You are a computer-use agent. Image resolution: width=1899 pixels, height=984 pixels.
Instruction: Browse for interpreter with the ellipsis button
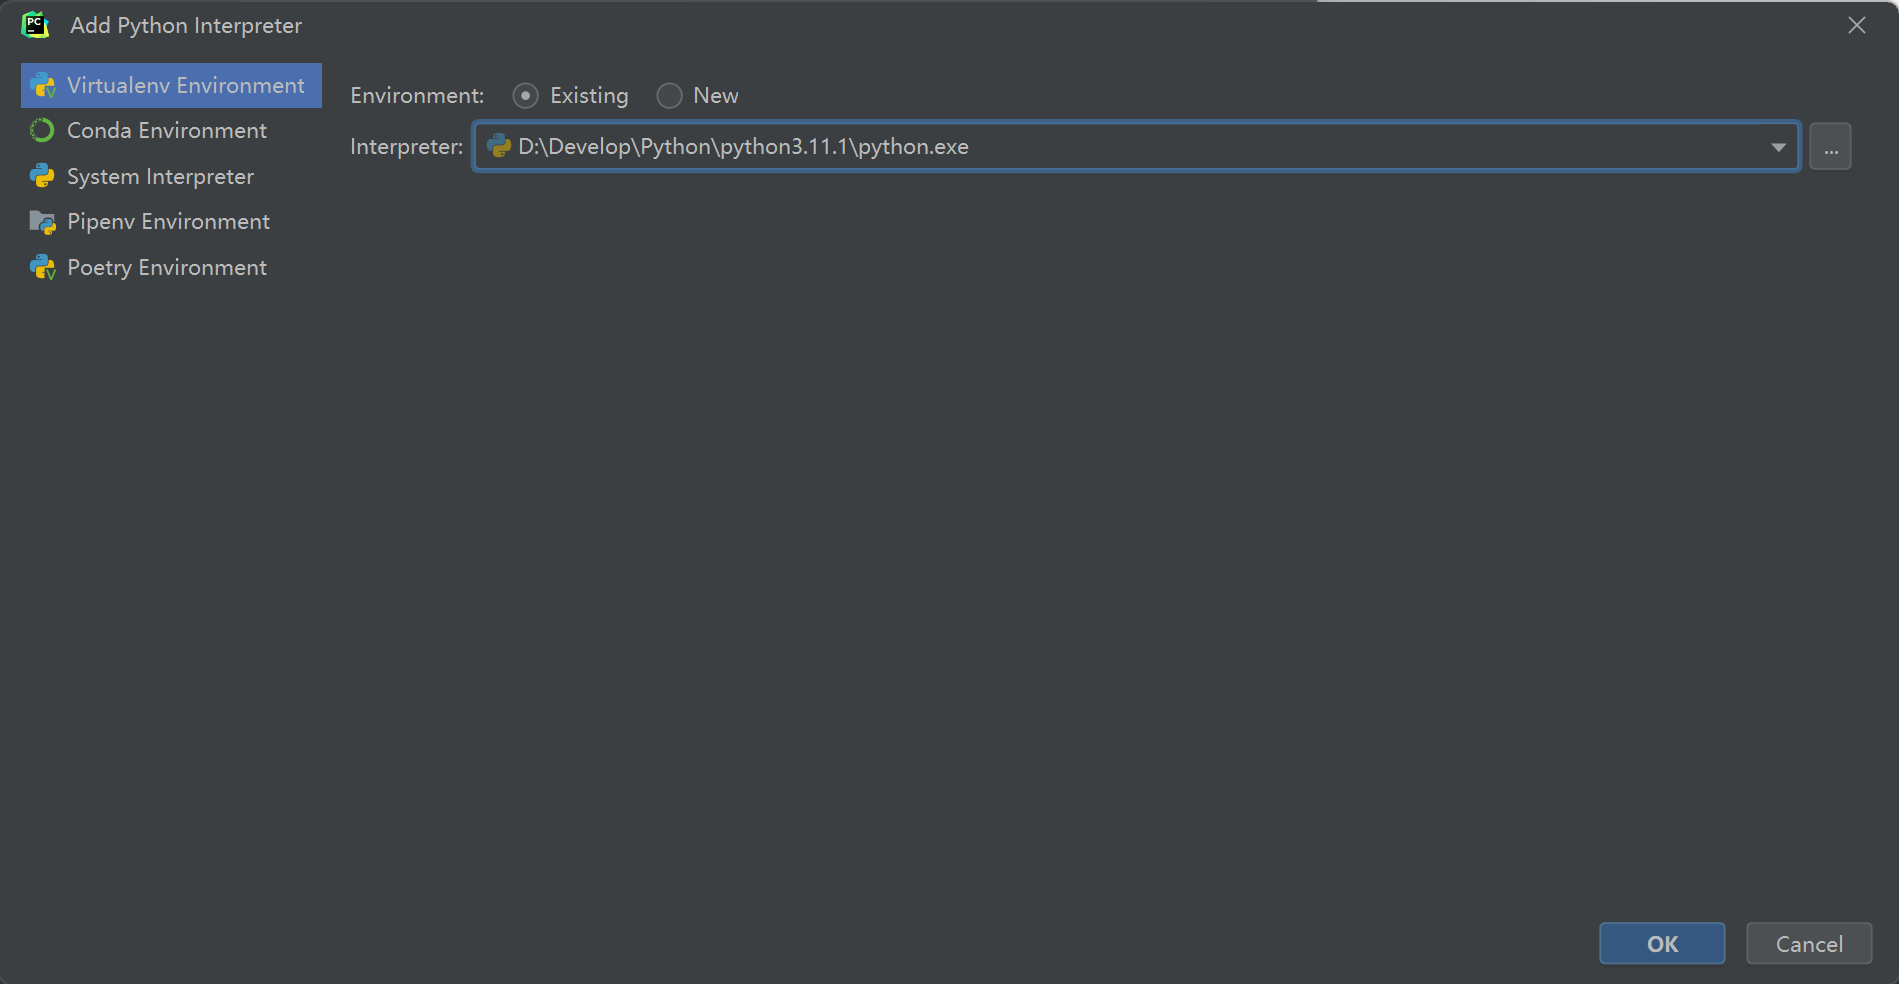pyautogui.click(x=1830, y=147)
